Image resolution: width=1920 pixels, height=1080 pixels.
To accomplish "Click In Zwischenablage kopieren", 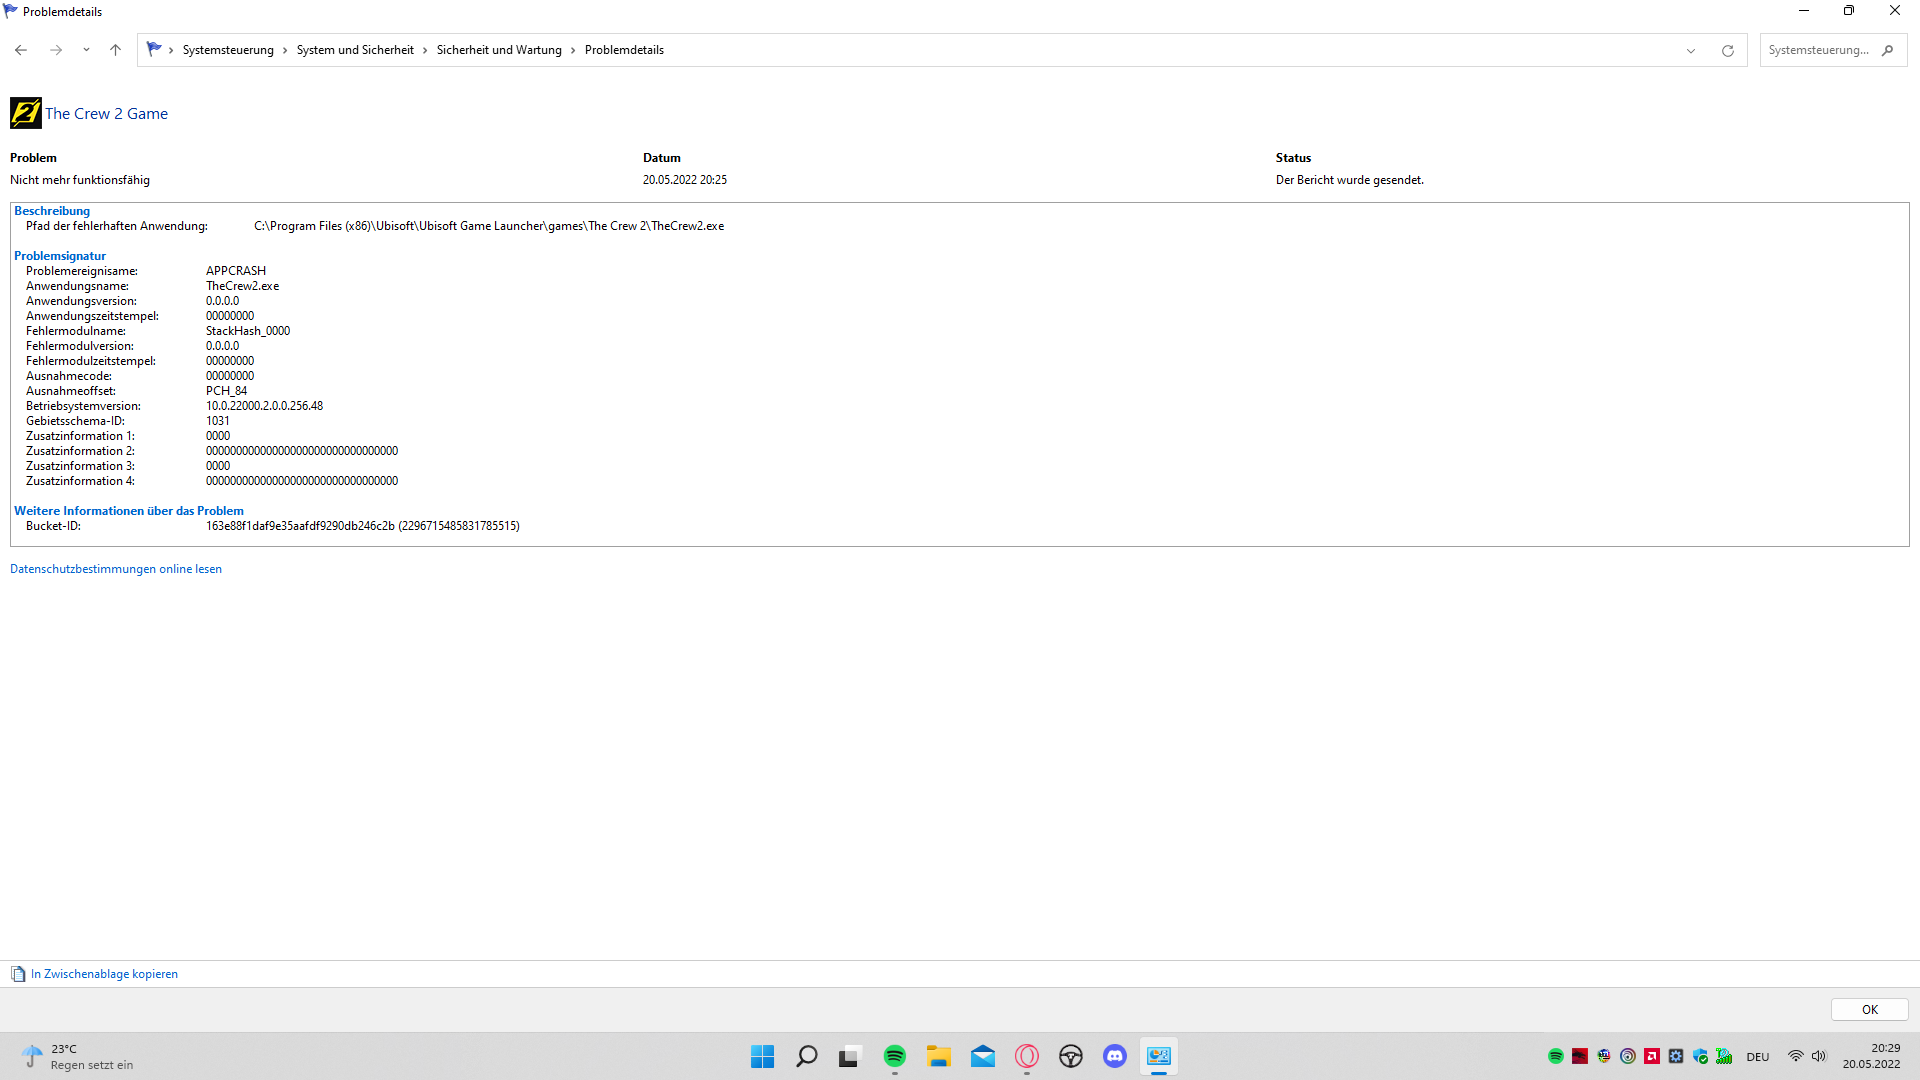I will [x=104, y=974].
